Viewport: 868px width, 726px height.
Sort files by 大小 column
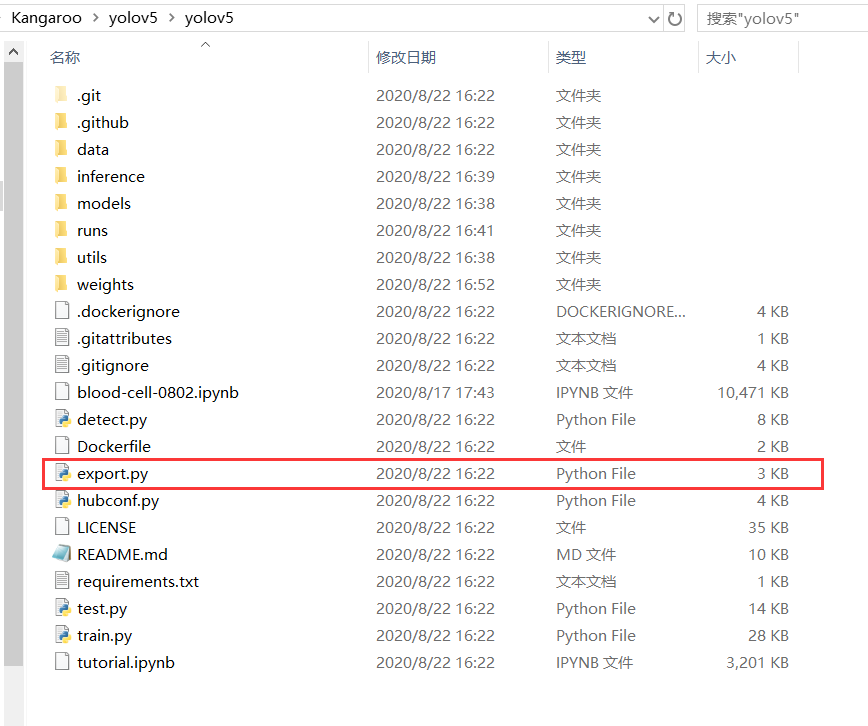tap(721, 57)
